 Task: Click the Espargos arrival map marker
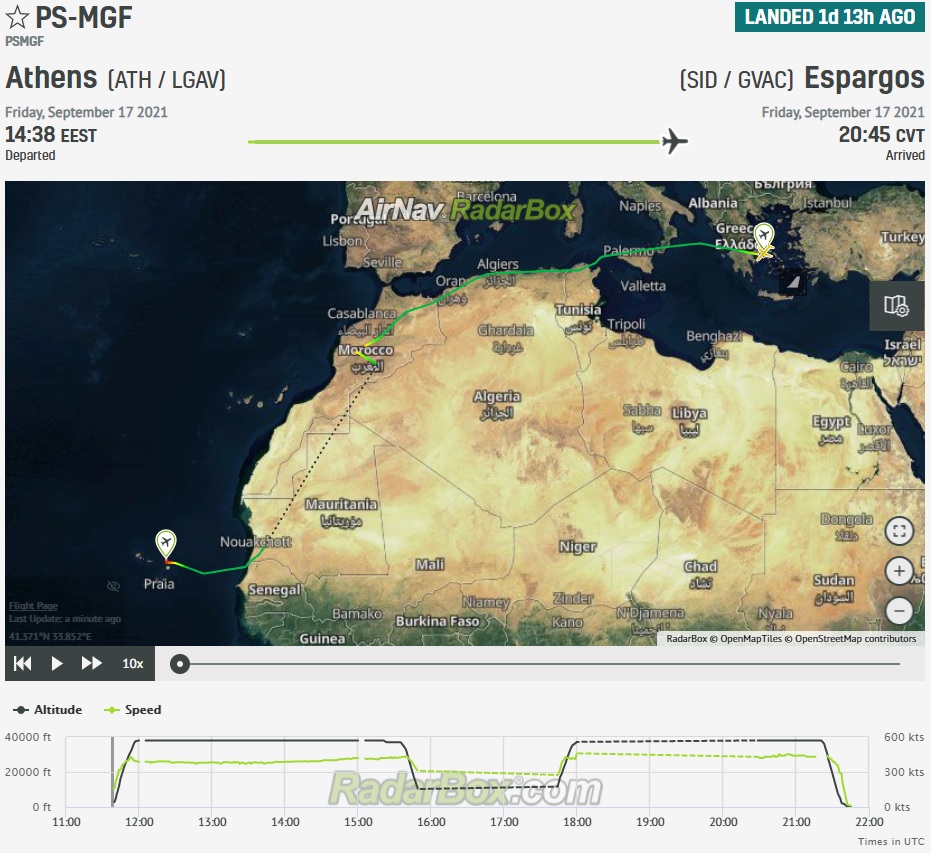tap(166, 544)
